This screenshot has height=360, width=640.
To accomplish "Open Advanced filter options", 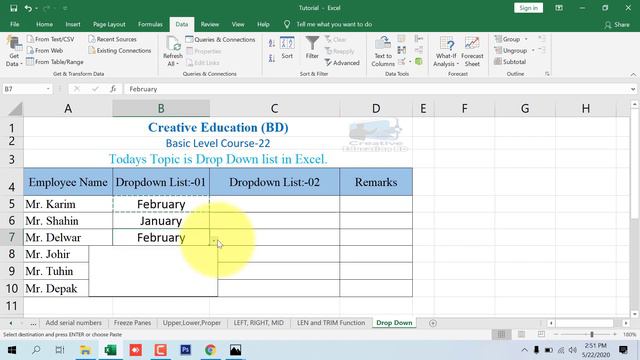I will pos(342,63).
